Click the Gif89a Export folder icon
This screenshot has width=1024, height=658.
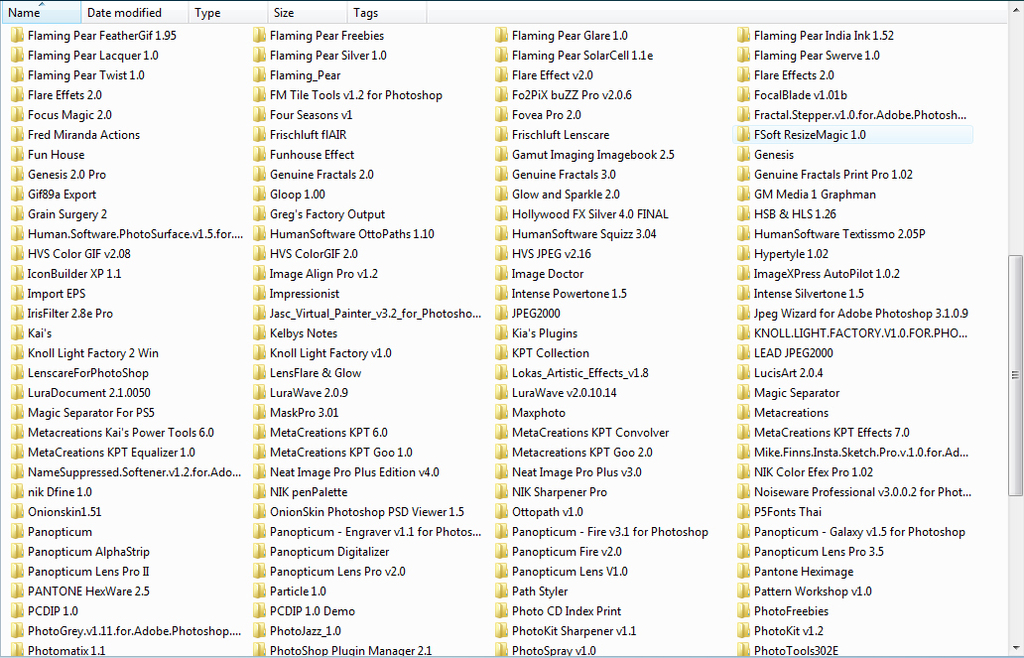18,195
